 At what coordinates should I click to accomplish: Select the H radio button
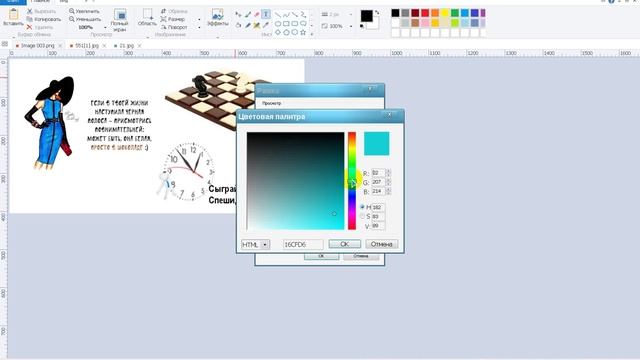click(x=362, y=207)
